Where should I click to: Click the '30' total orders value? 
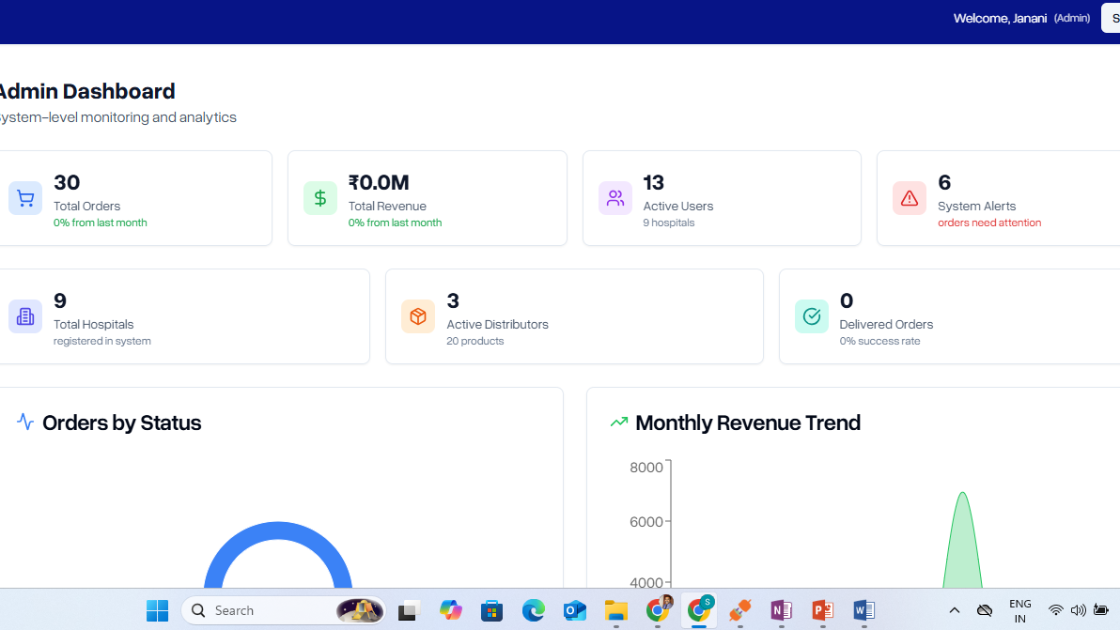(66, 183)
